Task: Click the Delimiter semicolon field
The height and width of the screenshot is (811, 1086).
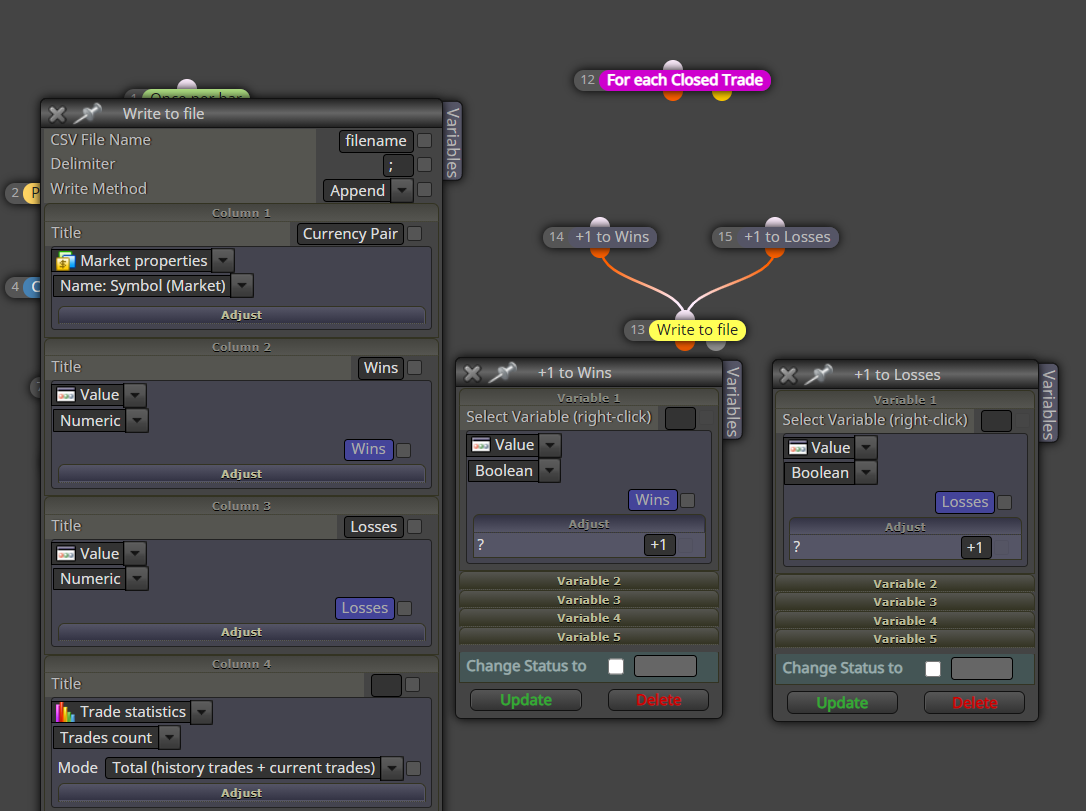Action: pyautogui.click(x=398, y=166)
